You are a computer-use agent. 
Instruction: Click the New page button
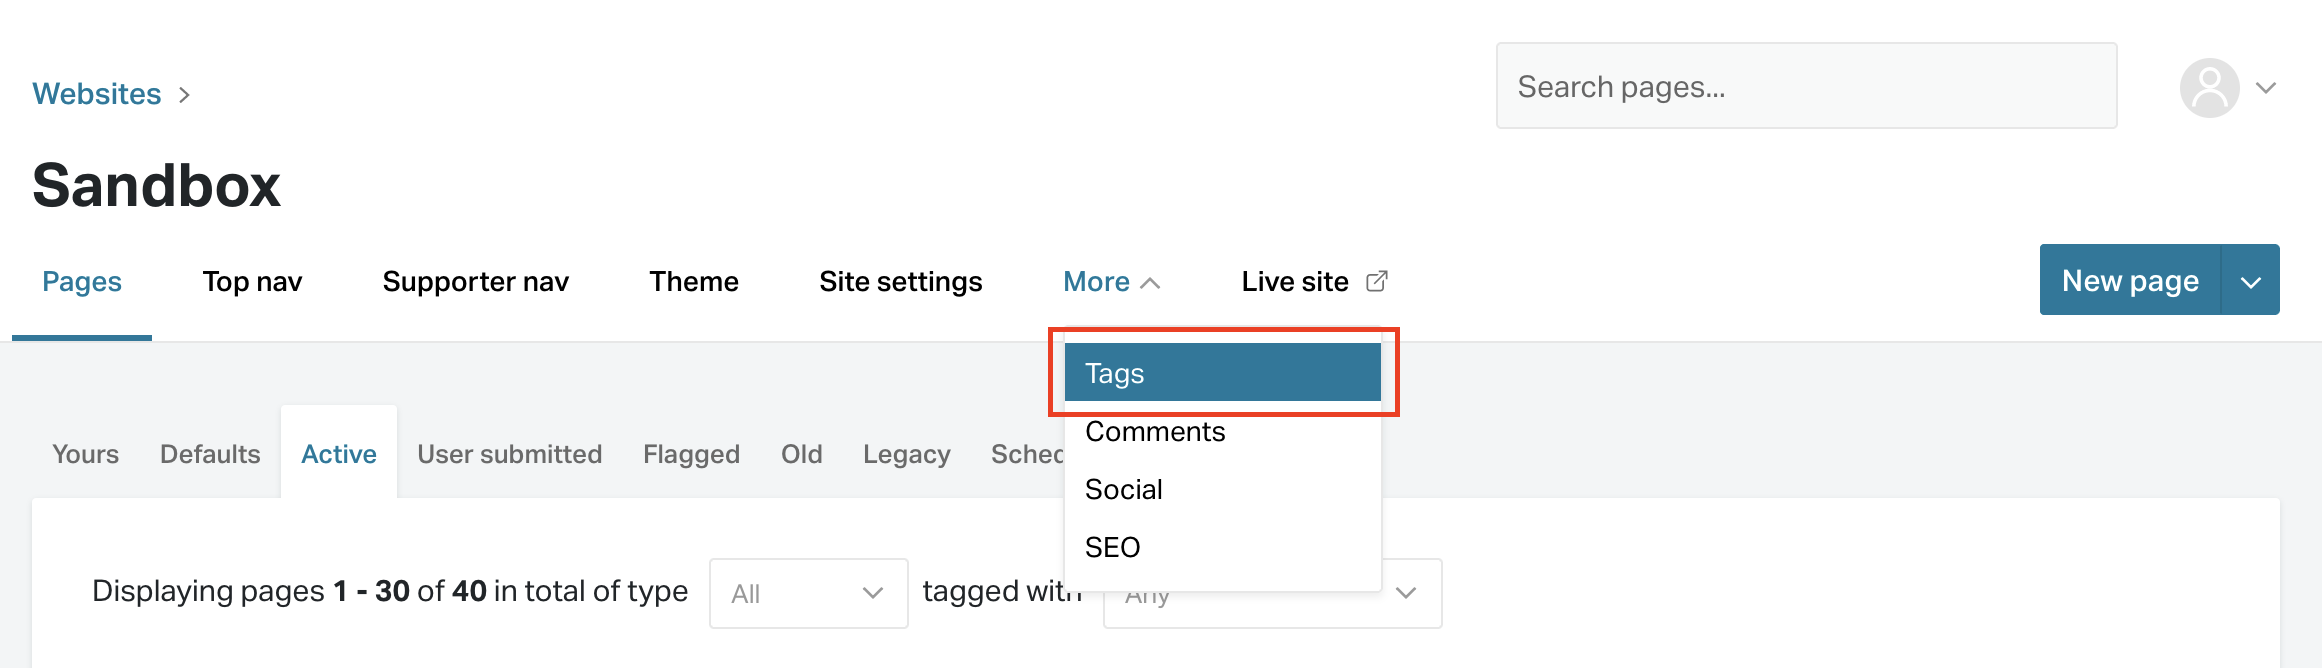pos(2128,280)
